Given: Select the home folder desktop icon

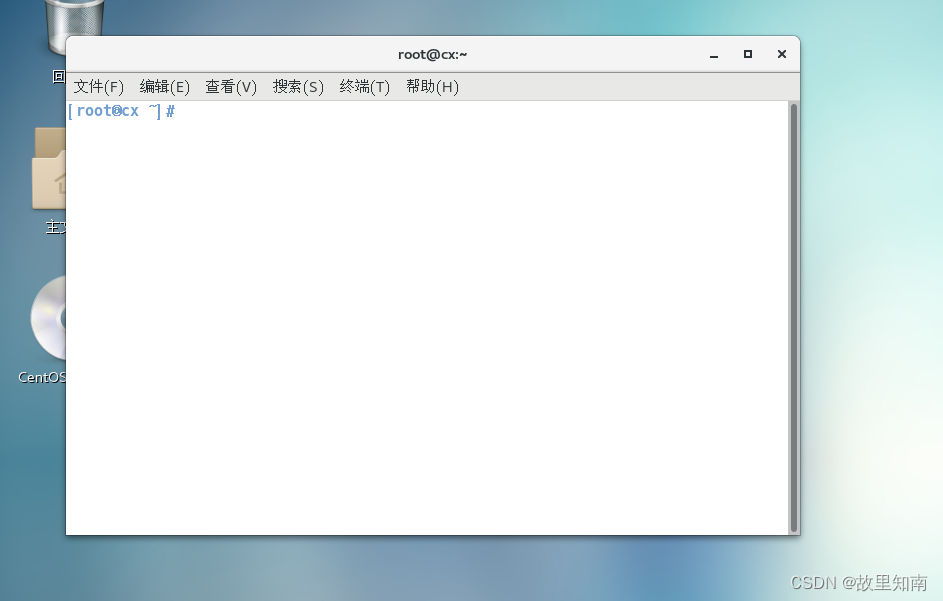Looking at the screenshot, I should coord(49,168).
